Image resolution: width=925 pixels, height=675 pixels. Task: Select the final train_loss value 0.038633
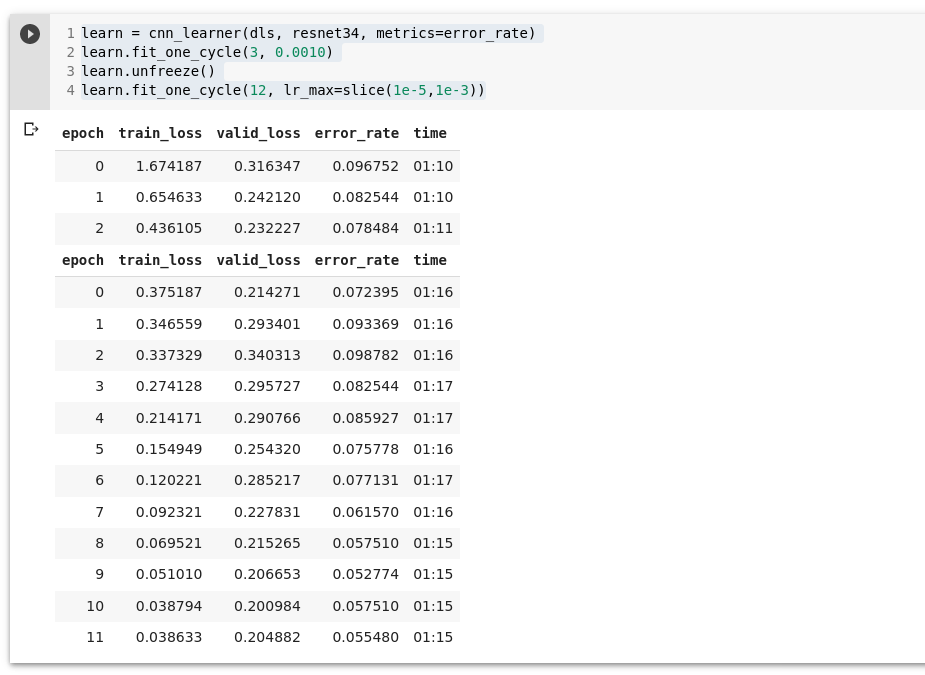tap(169, 637)
